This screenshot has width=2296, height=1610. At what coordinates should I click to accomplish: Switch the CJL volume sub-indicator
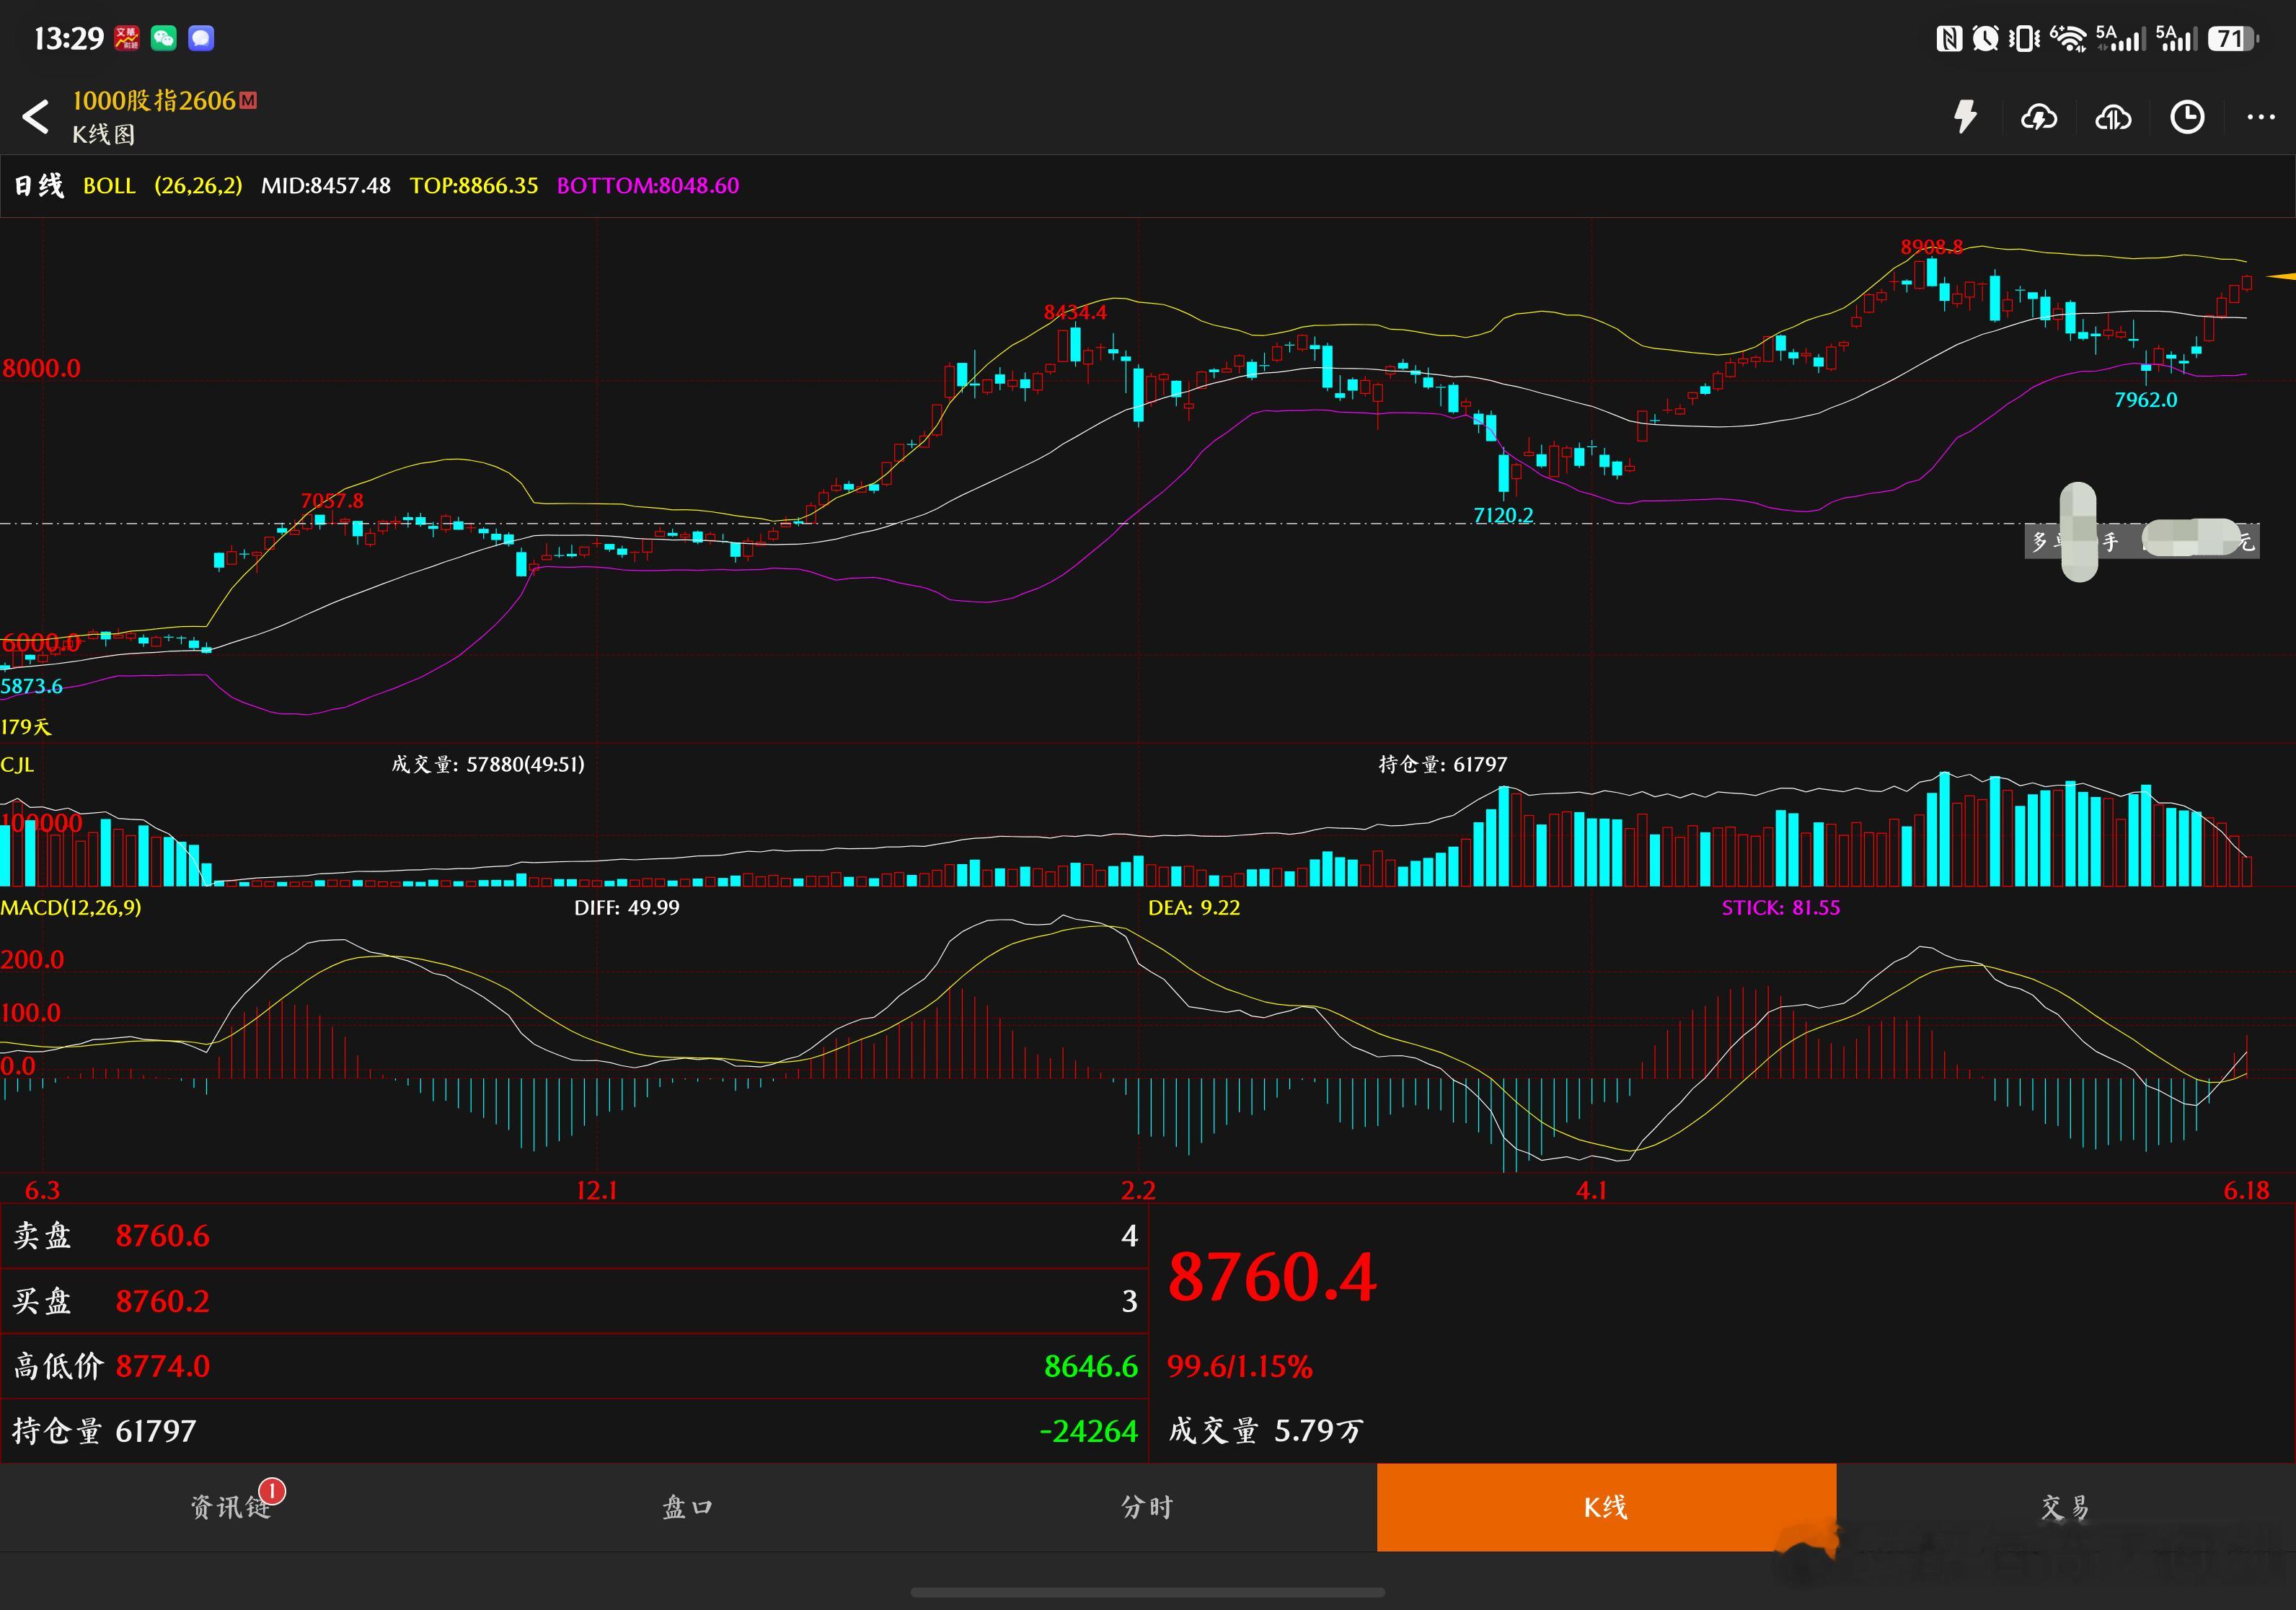point(17,765)
